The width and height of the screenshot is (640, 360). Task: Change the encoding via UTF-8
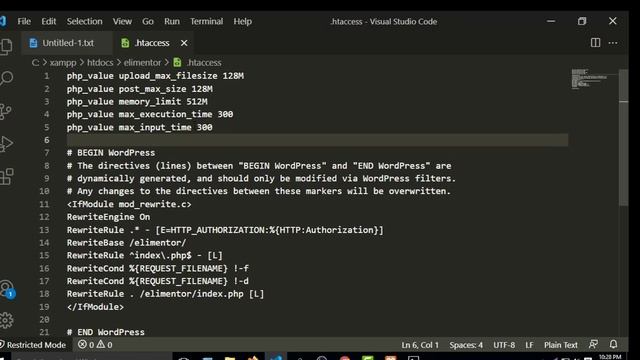click(504, 345)
